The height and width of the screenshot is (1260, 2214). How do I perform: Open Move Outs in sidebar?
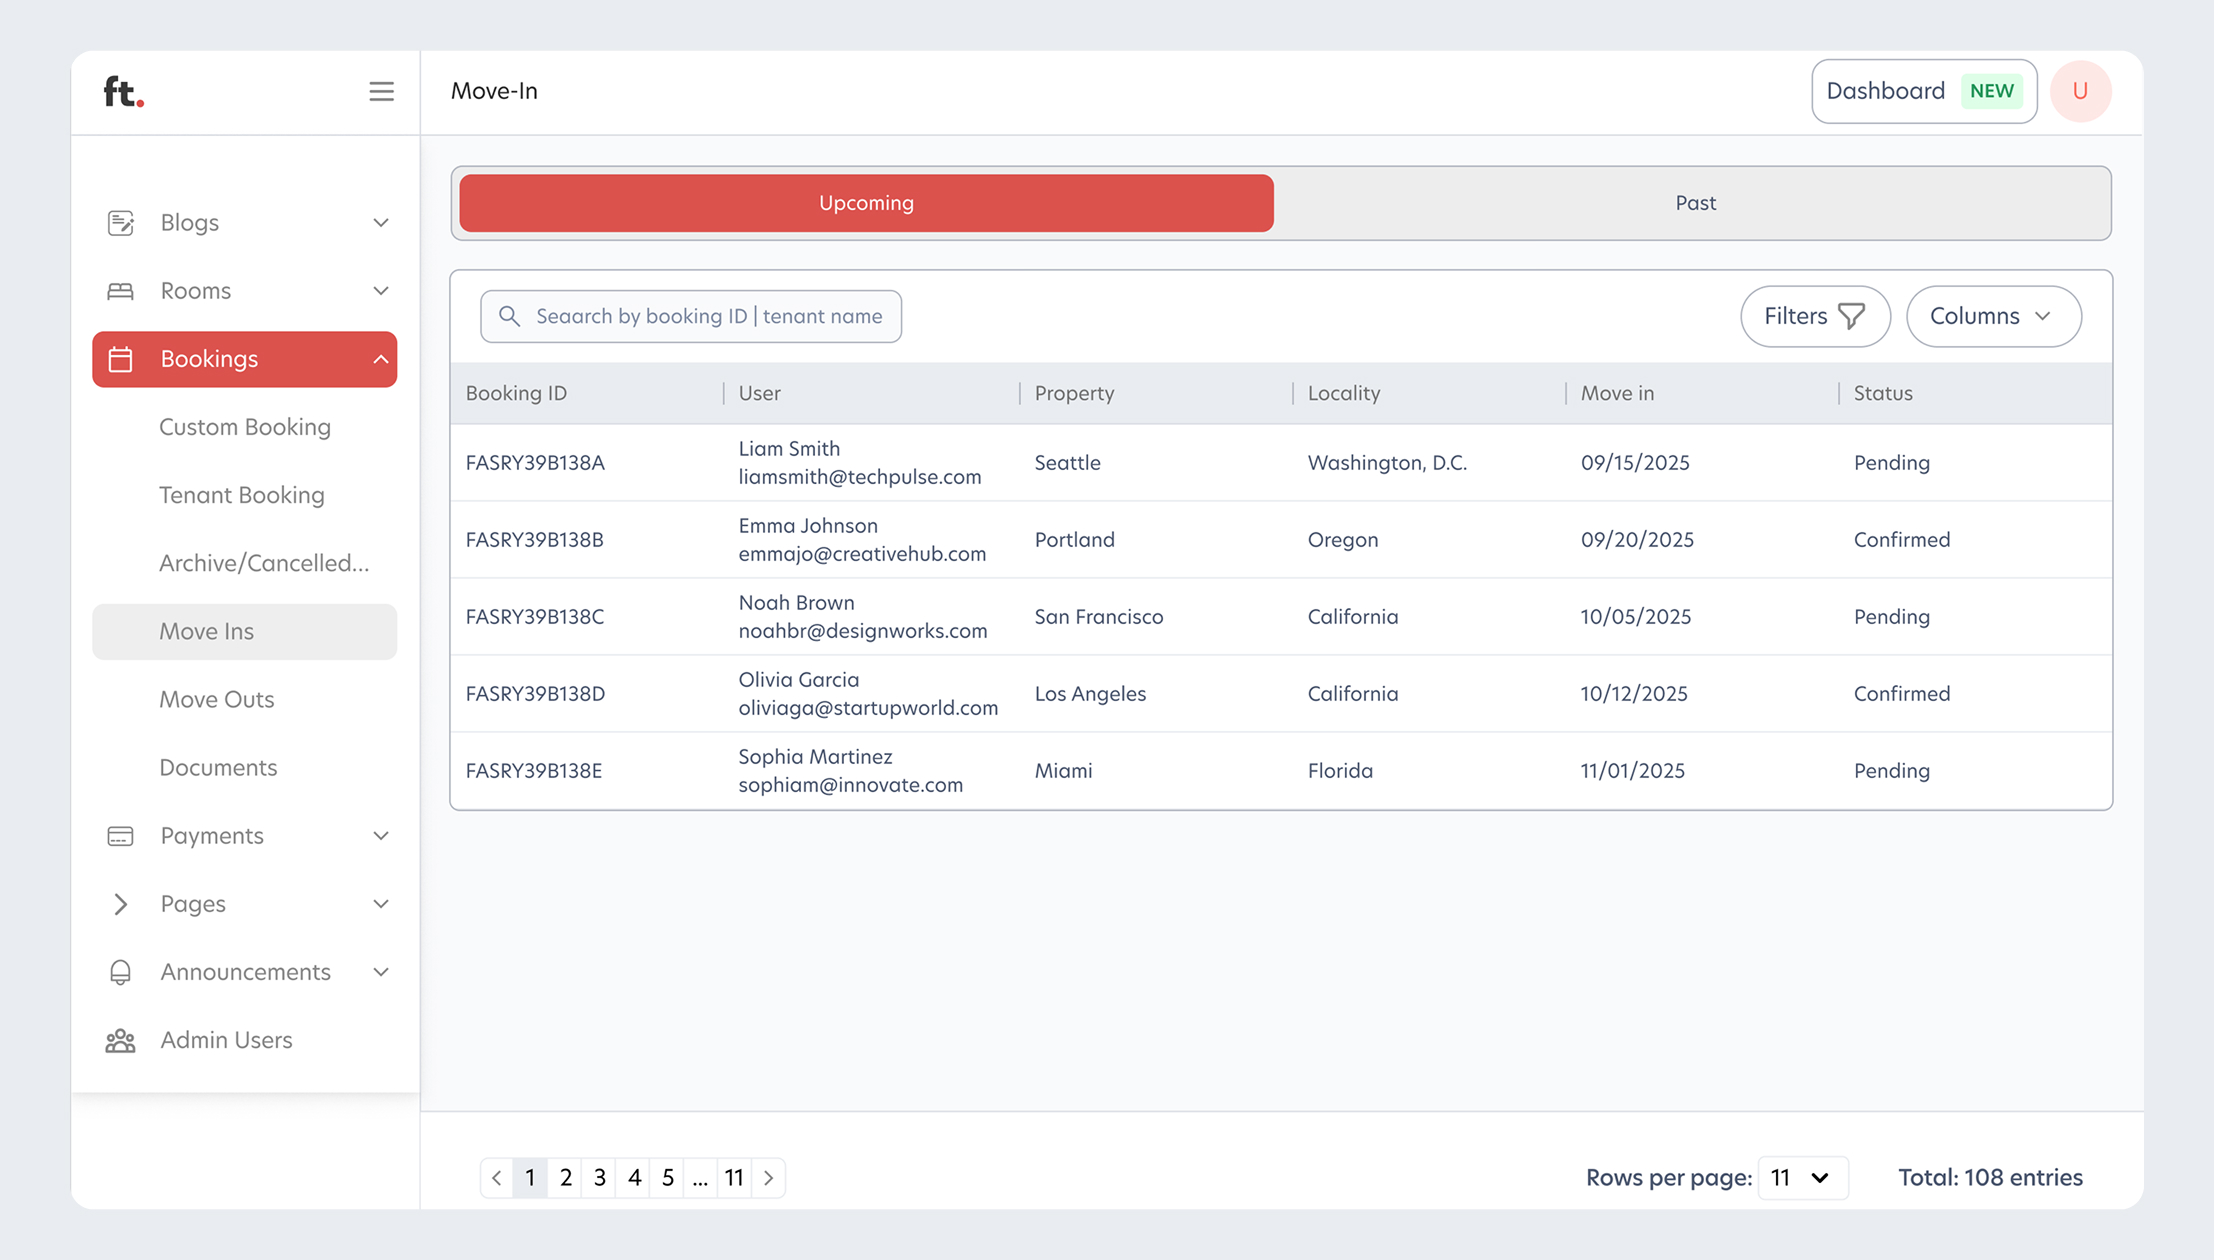point(217,699)
